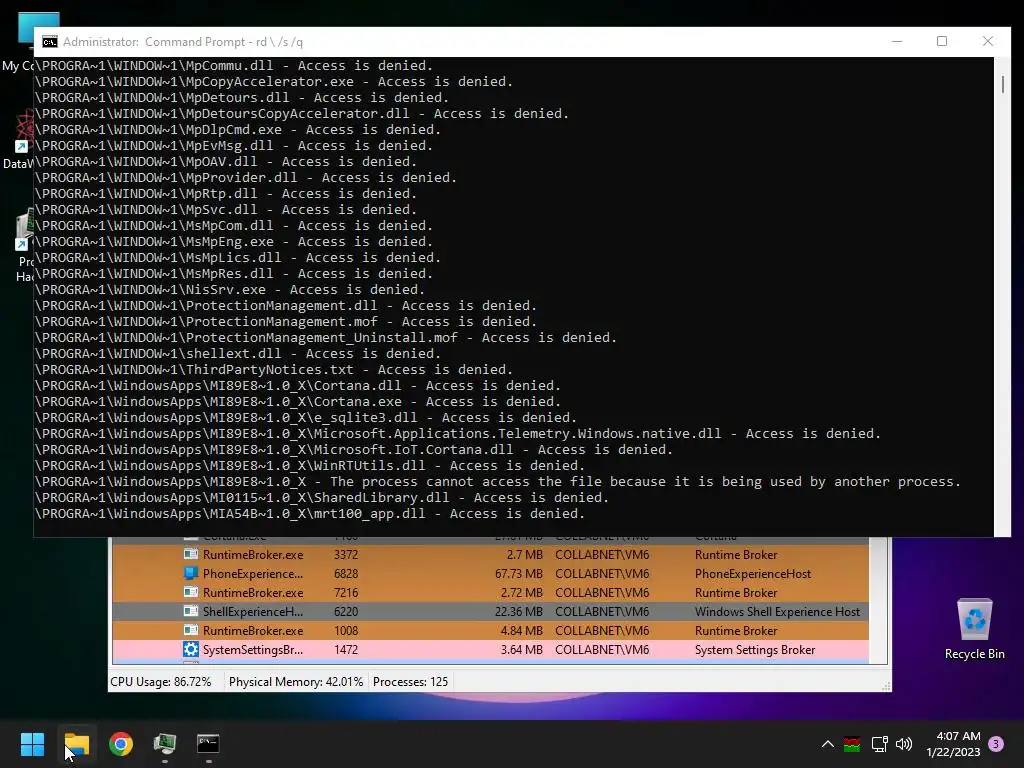Click the SystemSettingsBroker gear icon

point(191,649)
